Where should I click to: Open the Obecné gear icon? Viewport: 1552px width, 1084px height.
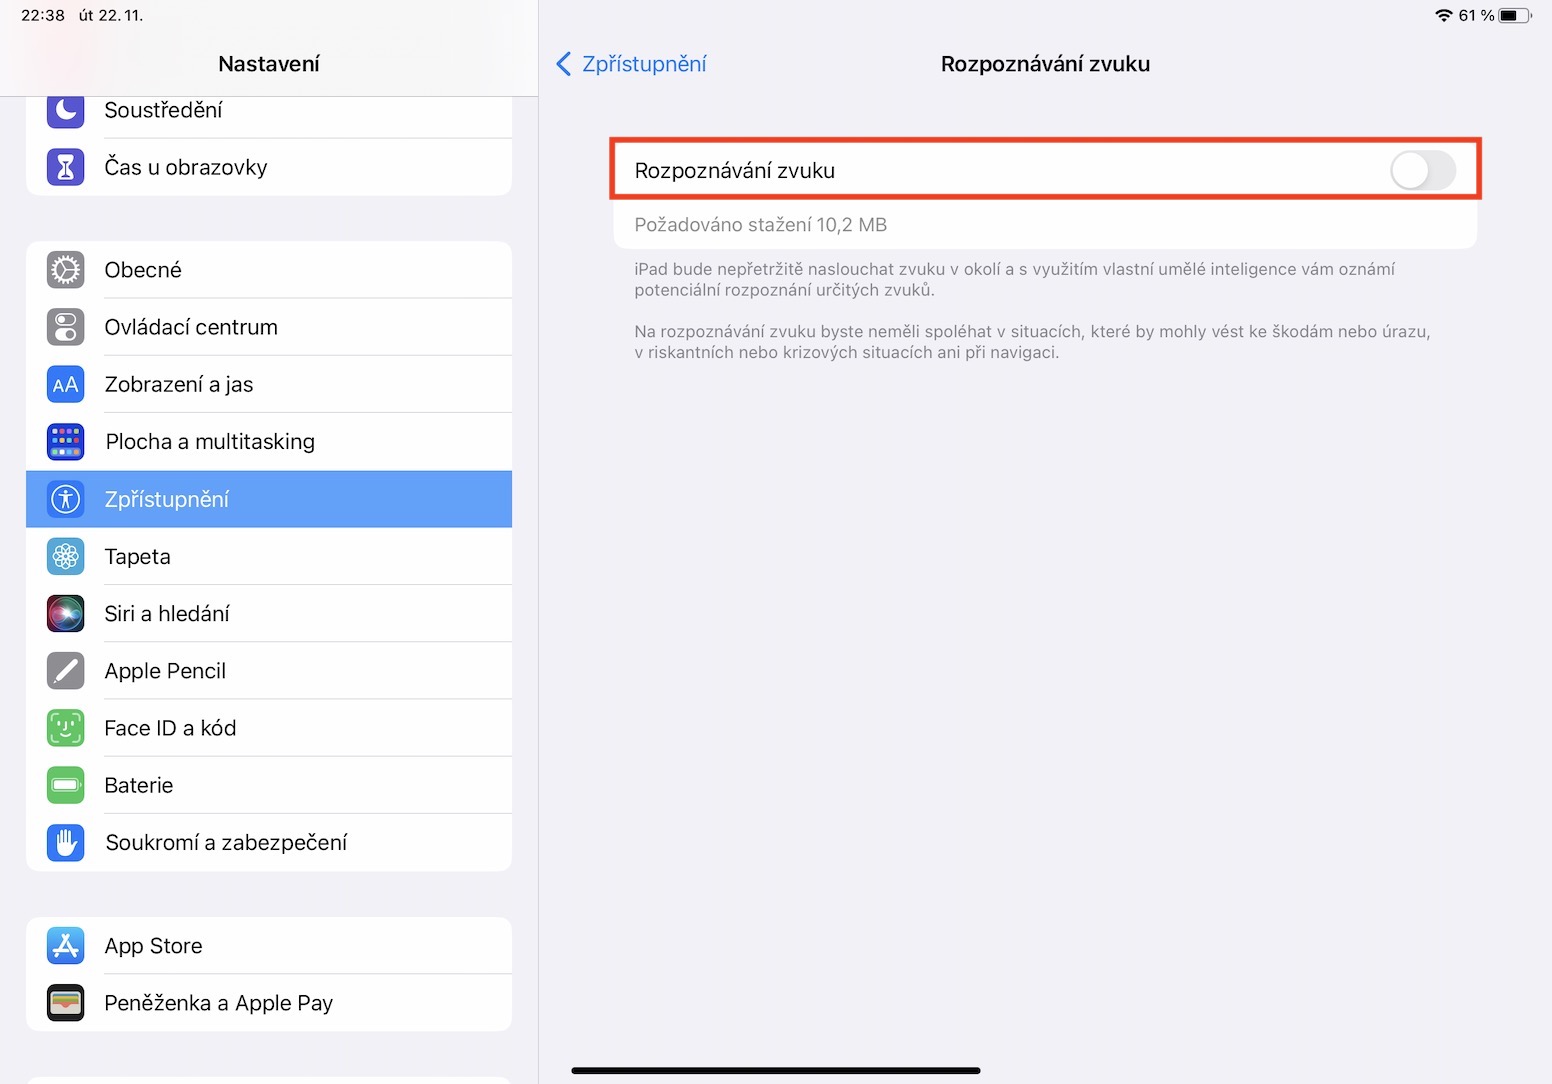pyautogui.click(x=66, y=270)
